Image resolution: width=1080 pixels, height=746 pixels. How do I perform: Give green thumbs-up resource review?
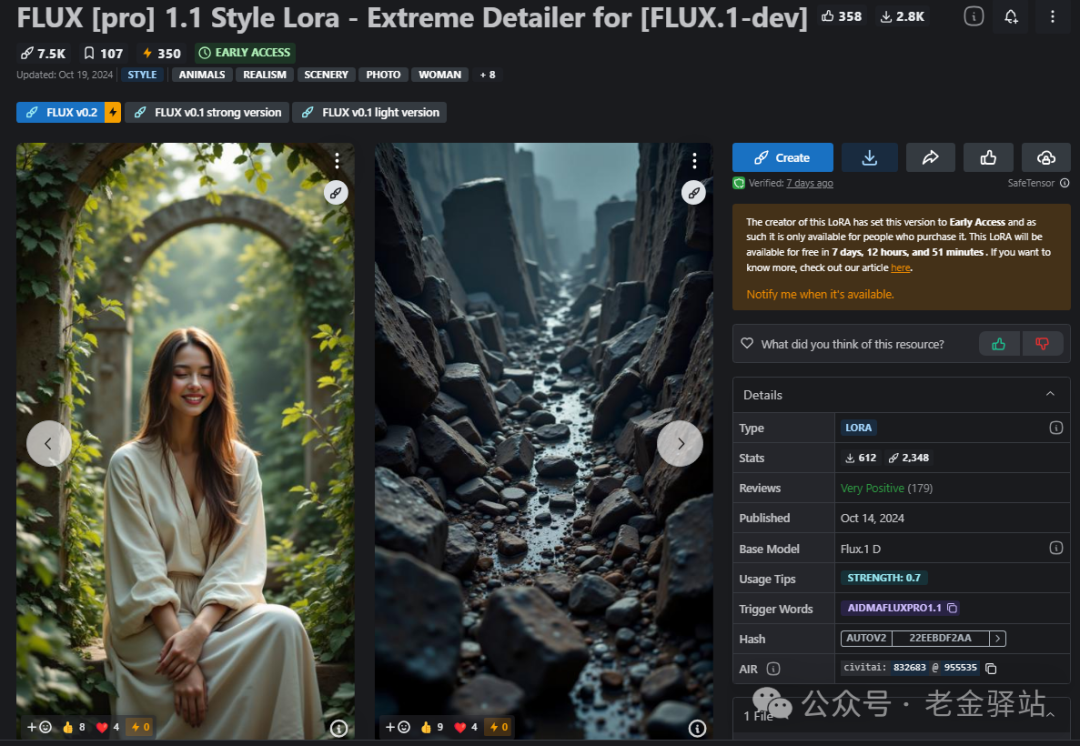[999, 344]
